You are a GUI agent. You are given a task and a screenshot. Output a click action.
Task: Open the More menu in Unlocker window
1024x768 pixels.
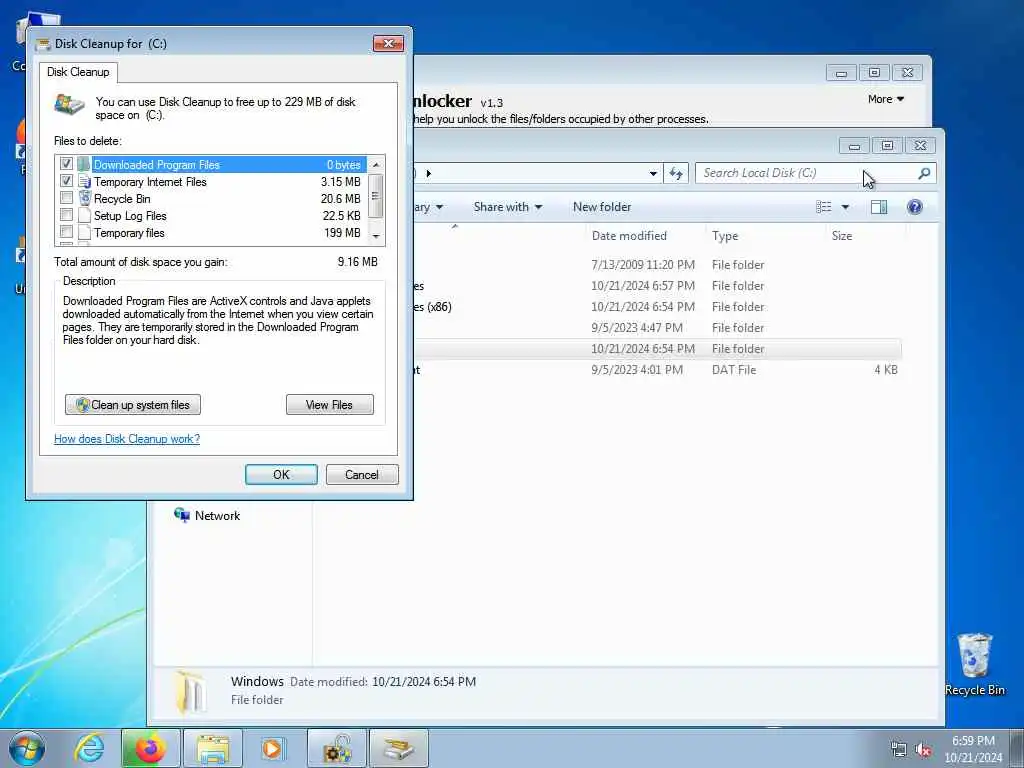[886, 99]
